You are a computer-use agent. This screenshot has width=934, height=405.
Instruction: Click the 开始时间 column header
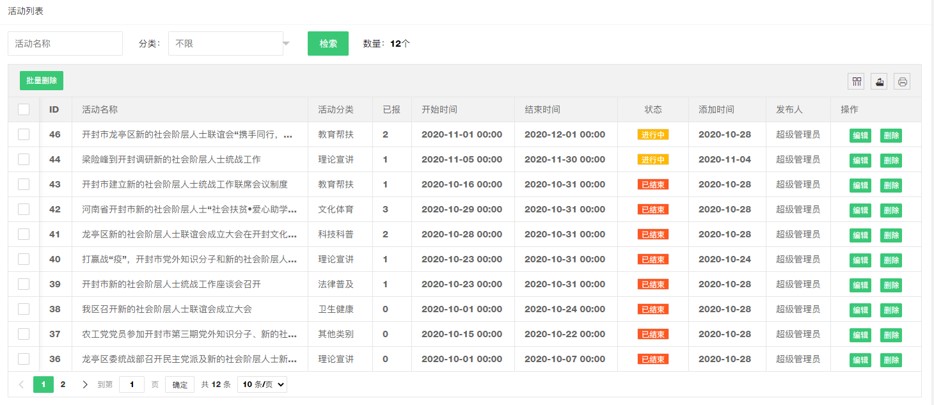[440, 110]
